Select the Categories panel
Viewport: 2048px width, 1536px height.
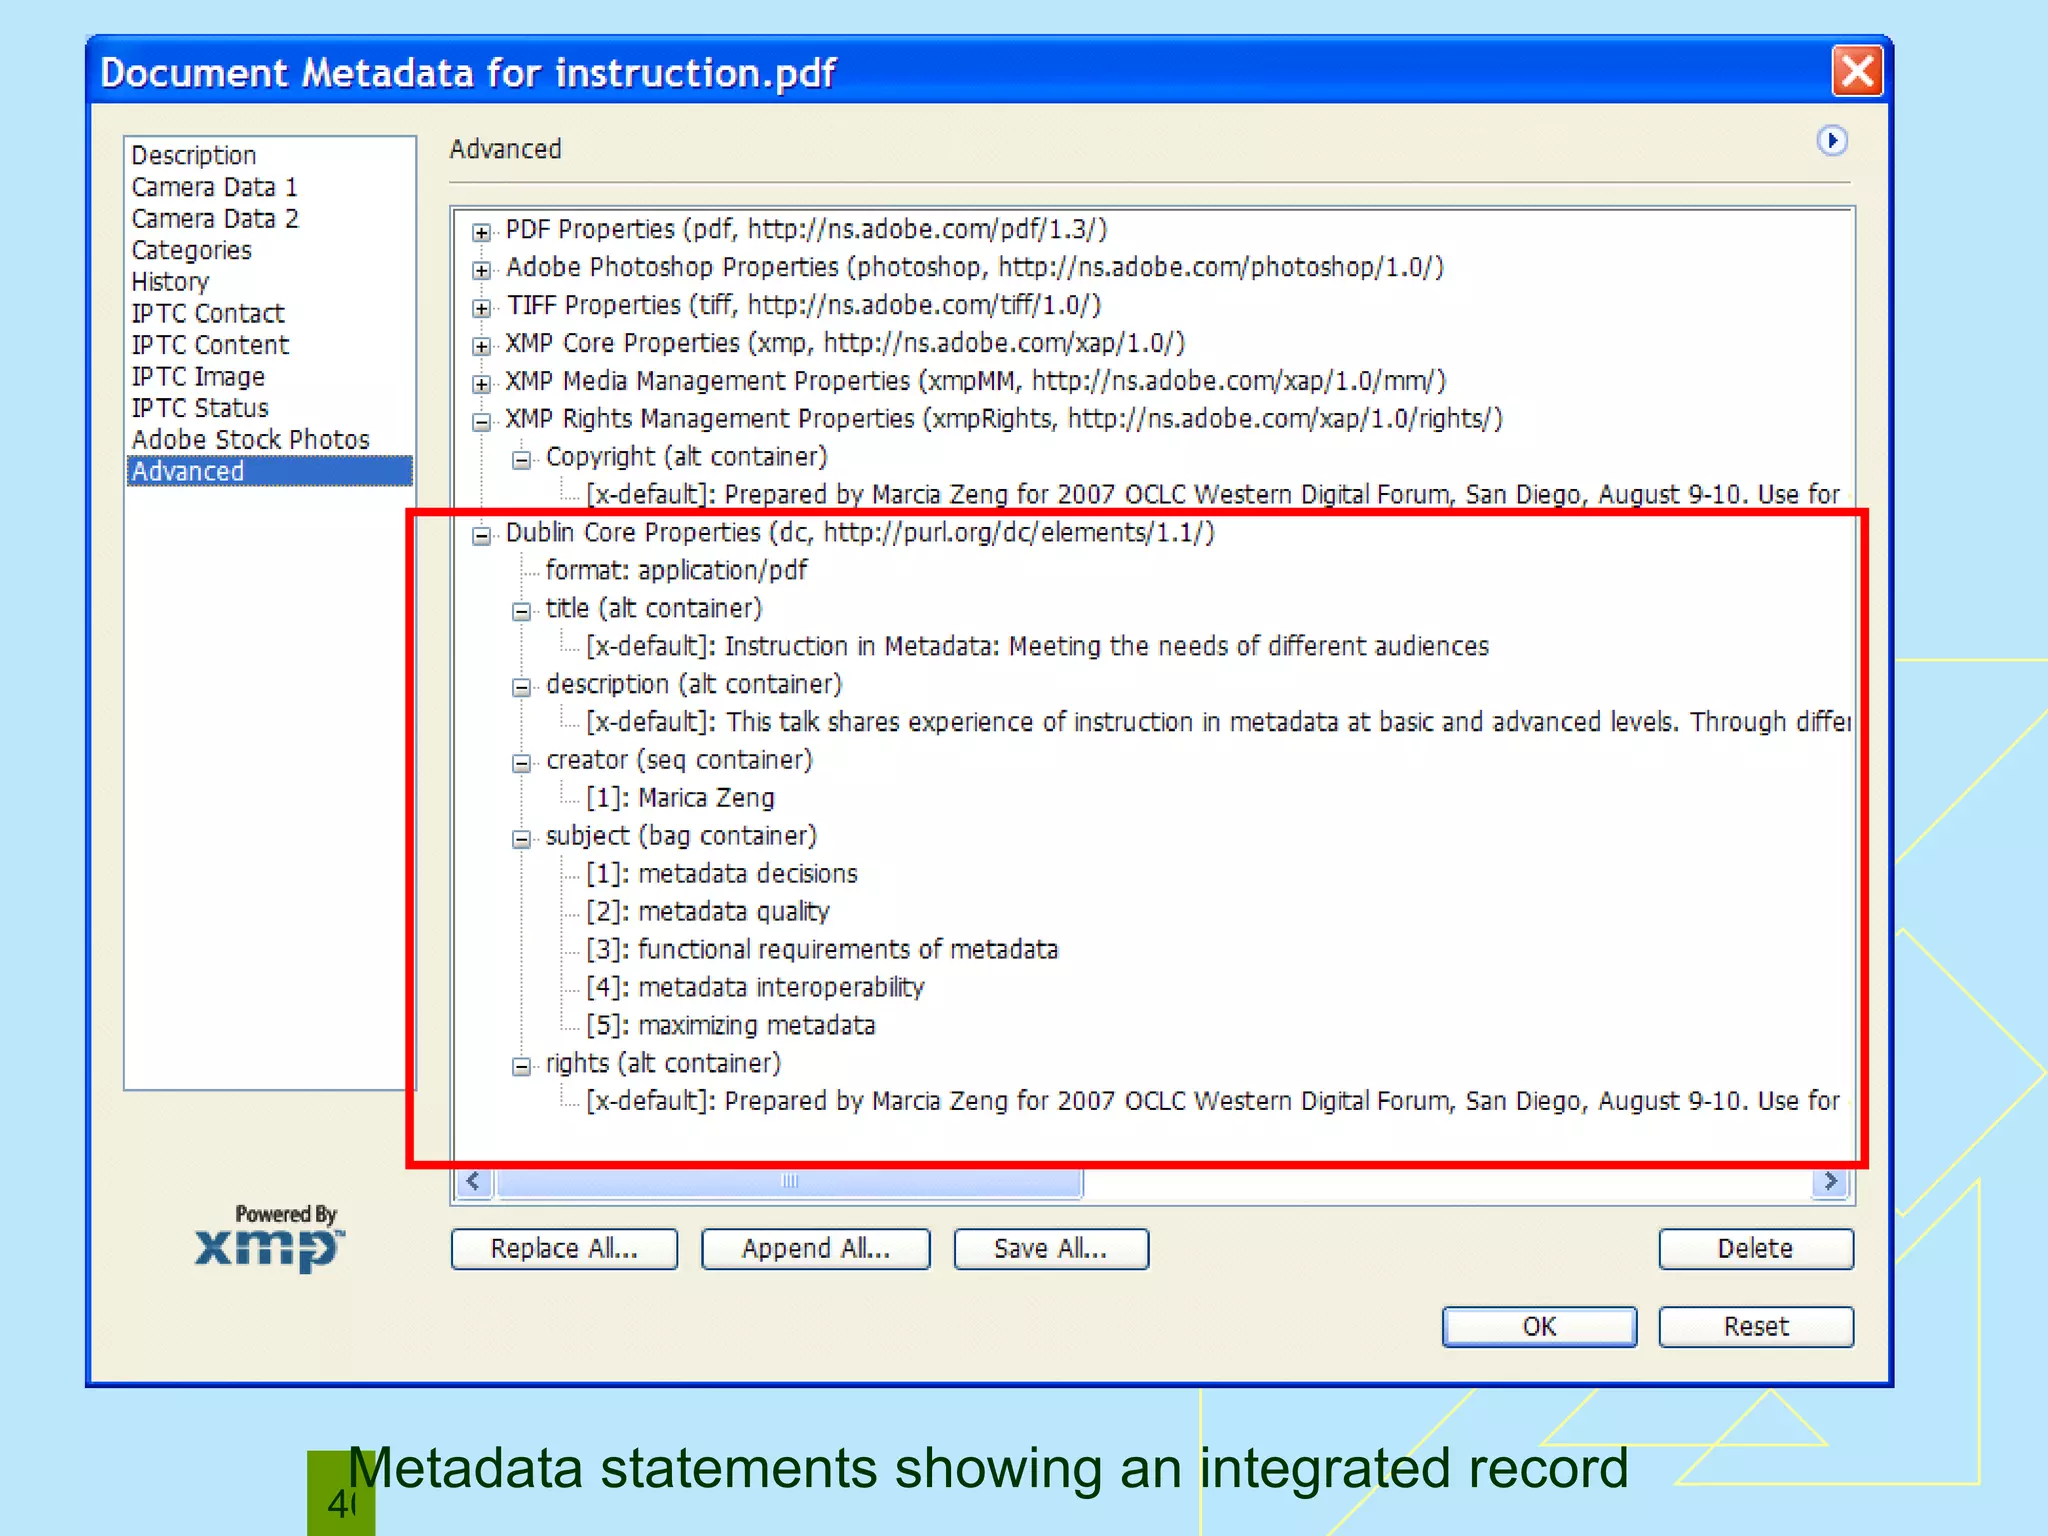point(191,250)
